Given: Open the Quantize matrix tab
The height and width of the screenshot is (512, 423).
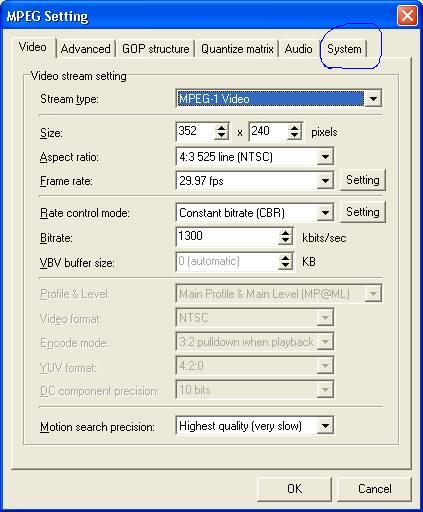Looking at the screenshot, I should click(x=237, y=49).
